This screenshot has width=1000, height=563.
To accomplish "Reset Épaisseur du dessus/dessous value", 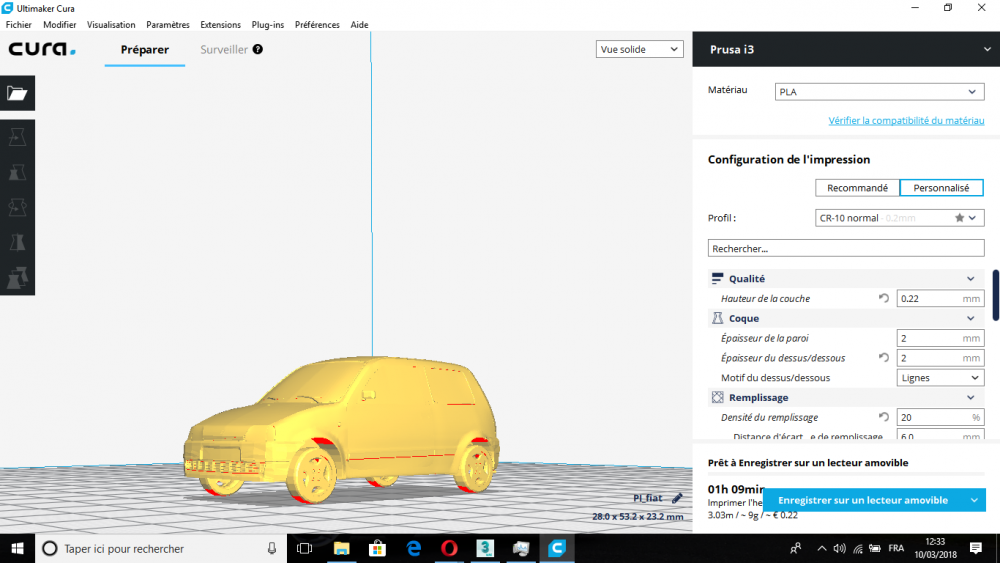I will click(x=884, y=358).
